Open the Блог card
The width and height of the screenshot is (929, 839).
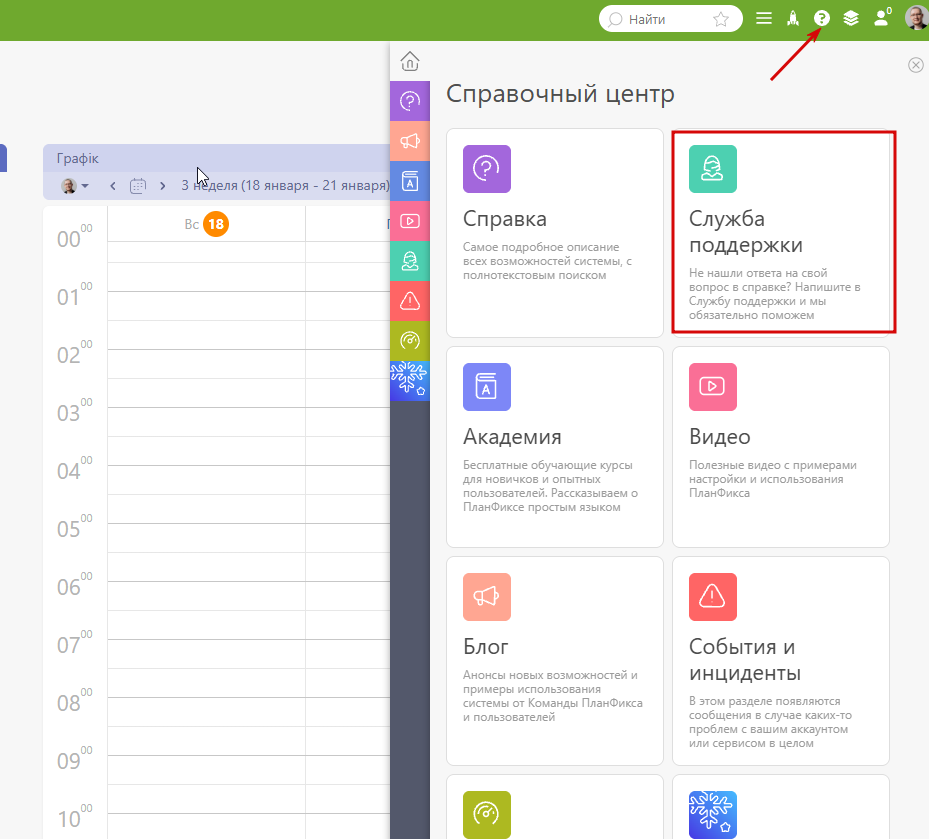[x=555, y=661]
